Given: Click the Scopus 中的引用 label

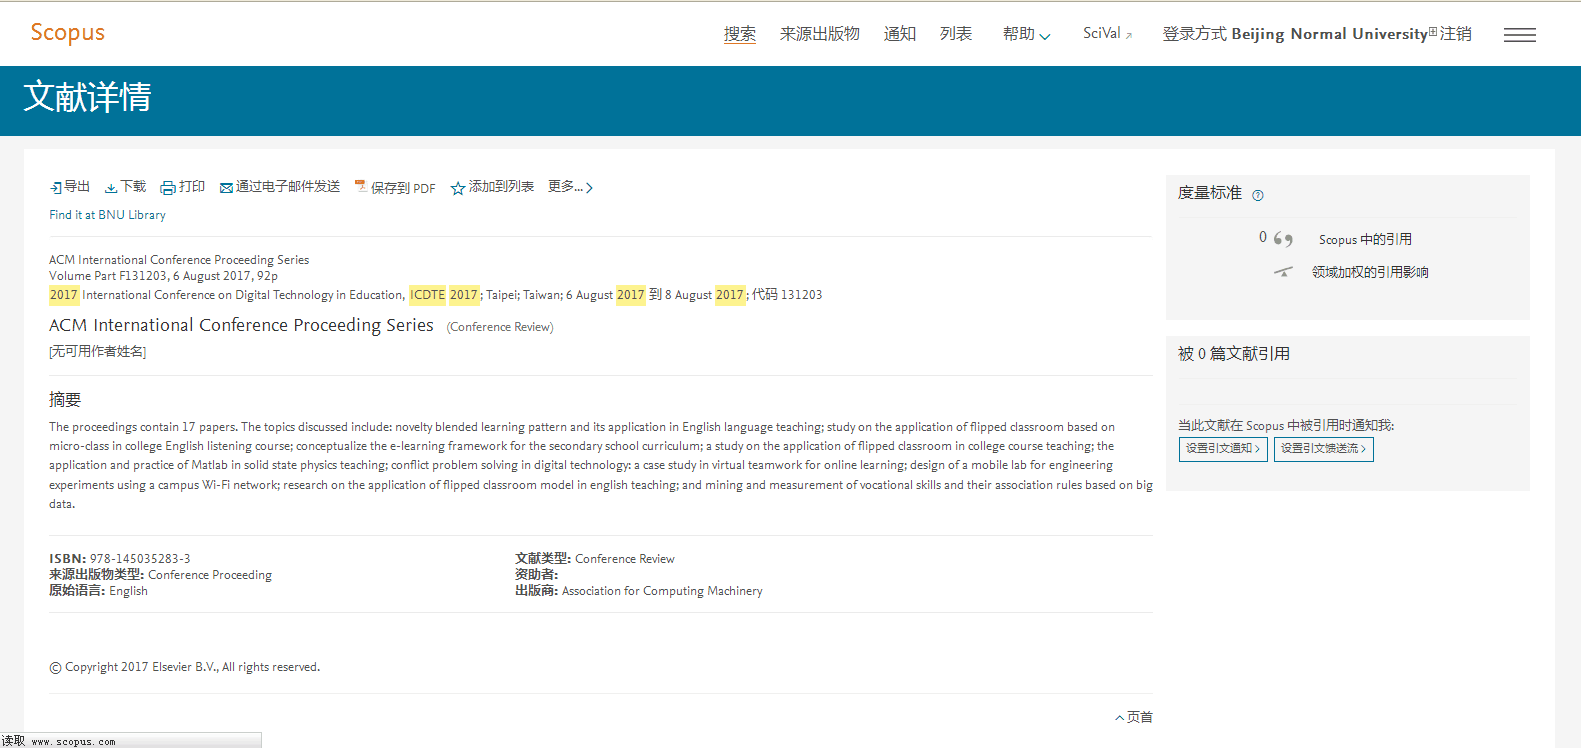Looking at the screenshot, I should 1365,239.
